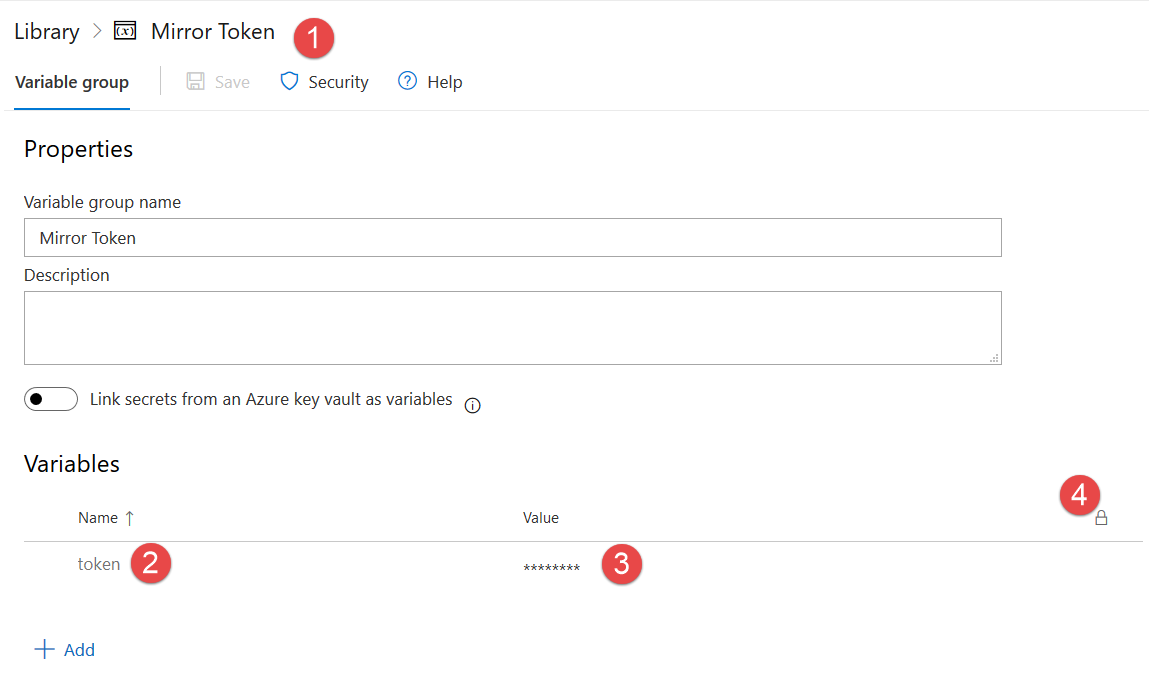Click the Description text area

click(512, 327)
